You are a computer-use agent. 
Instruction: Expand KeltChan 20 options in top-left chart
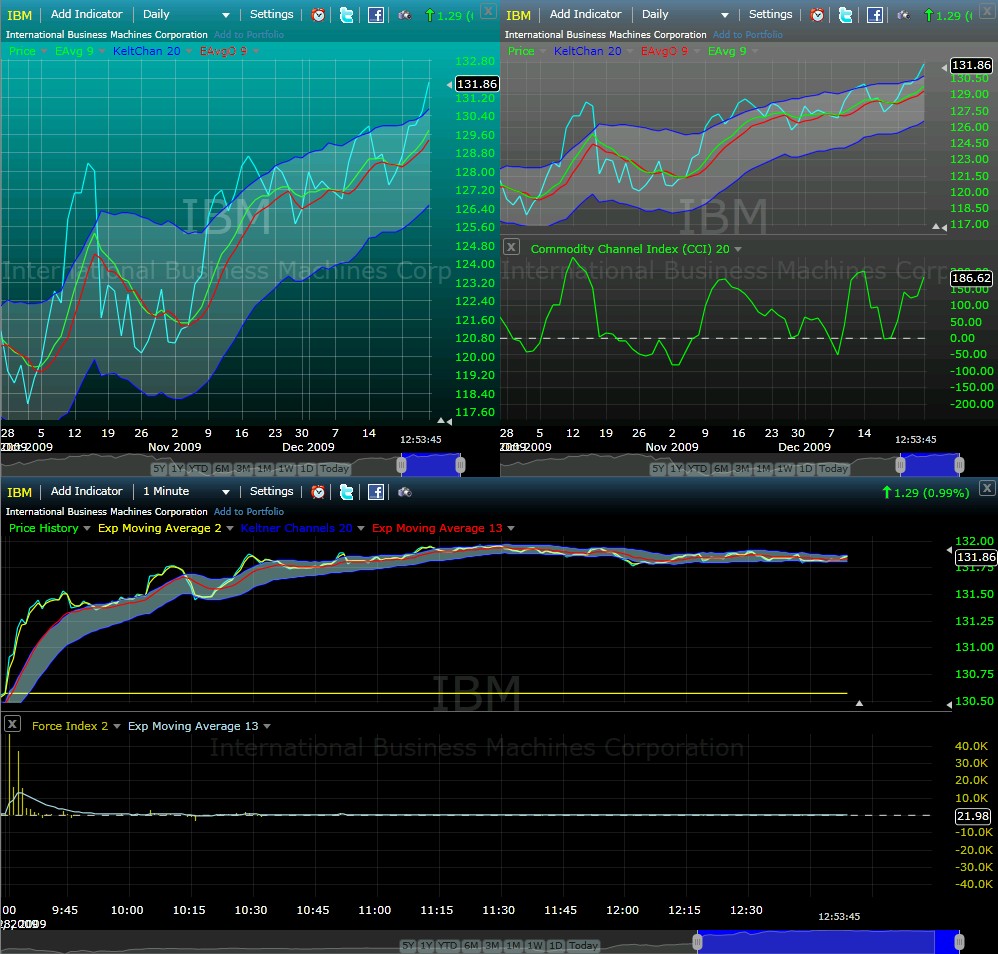(188, 51)
